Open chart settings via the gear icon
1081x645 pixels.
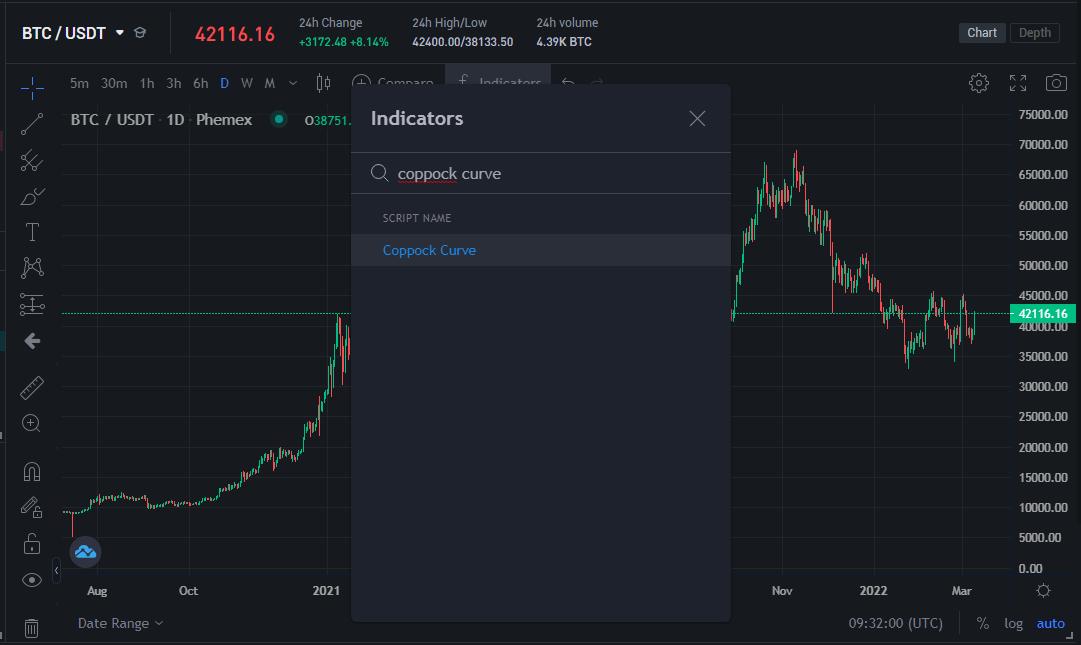pos(978,83)
